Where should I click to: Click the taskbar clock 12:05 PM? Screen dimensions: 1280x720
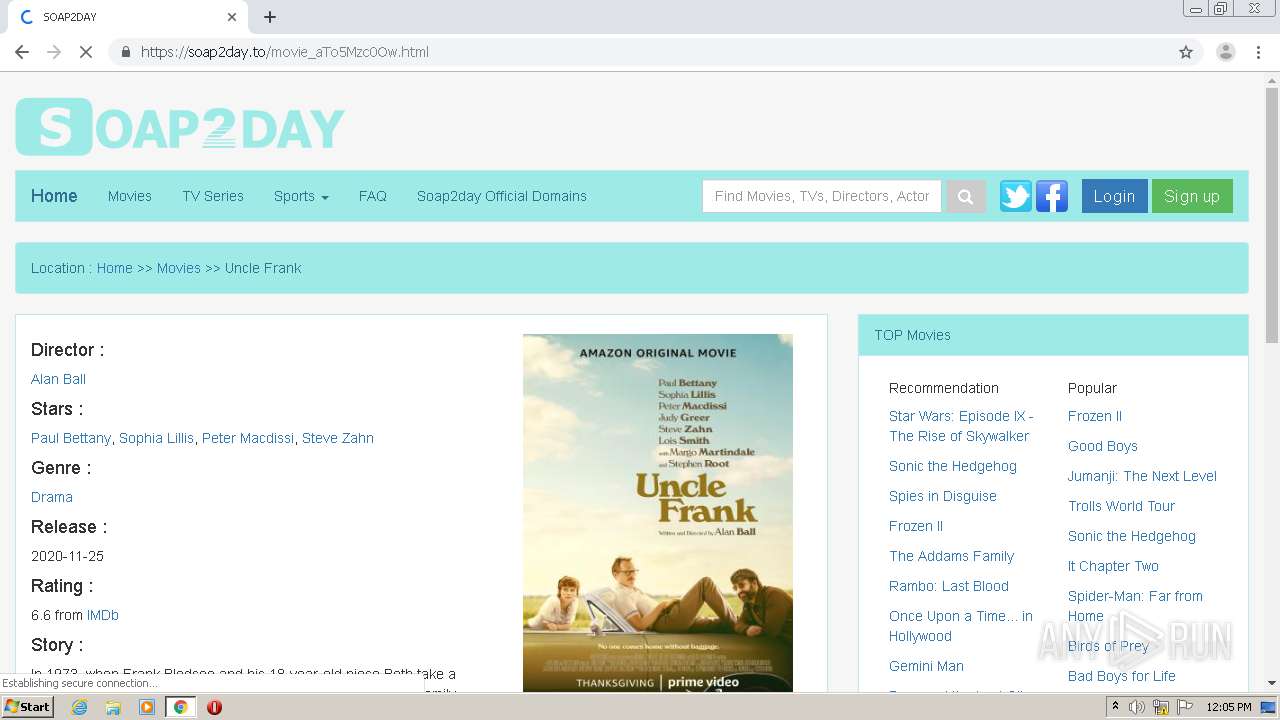[x=1229, y=707]
